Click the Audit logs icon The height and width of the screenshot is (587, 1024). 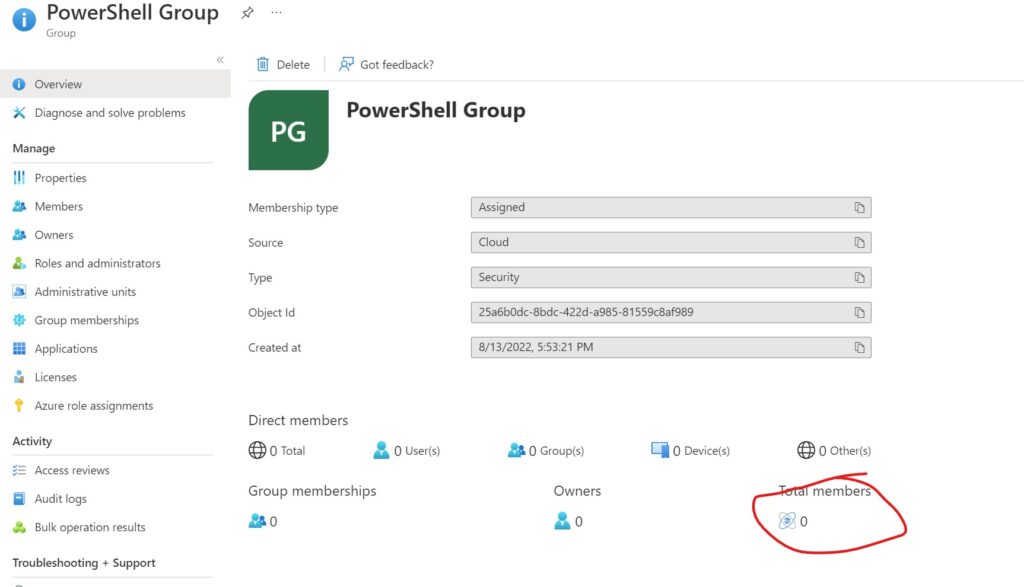19,499
